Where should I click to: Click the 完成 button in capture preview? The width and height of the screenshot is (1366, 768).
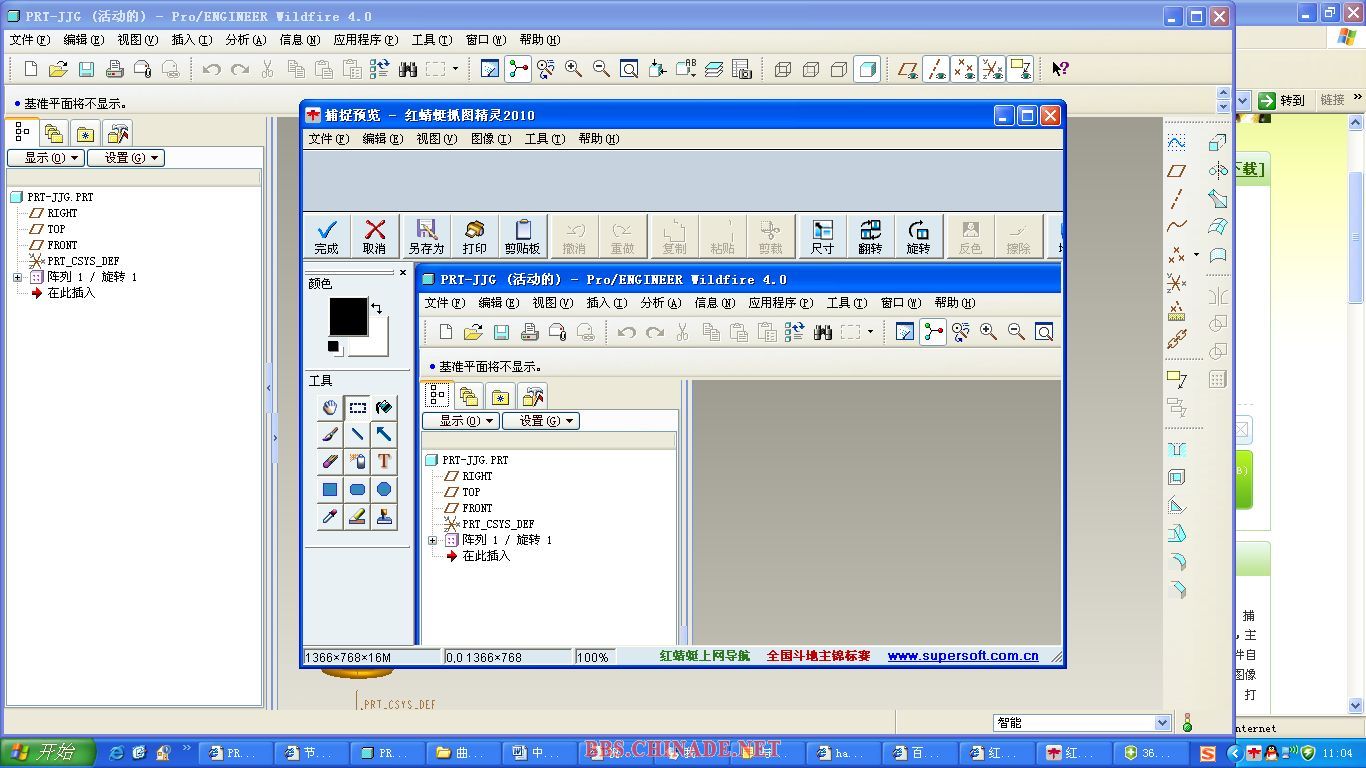[x=326, y=236]
